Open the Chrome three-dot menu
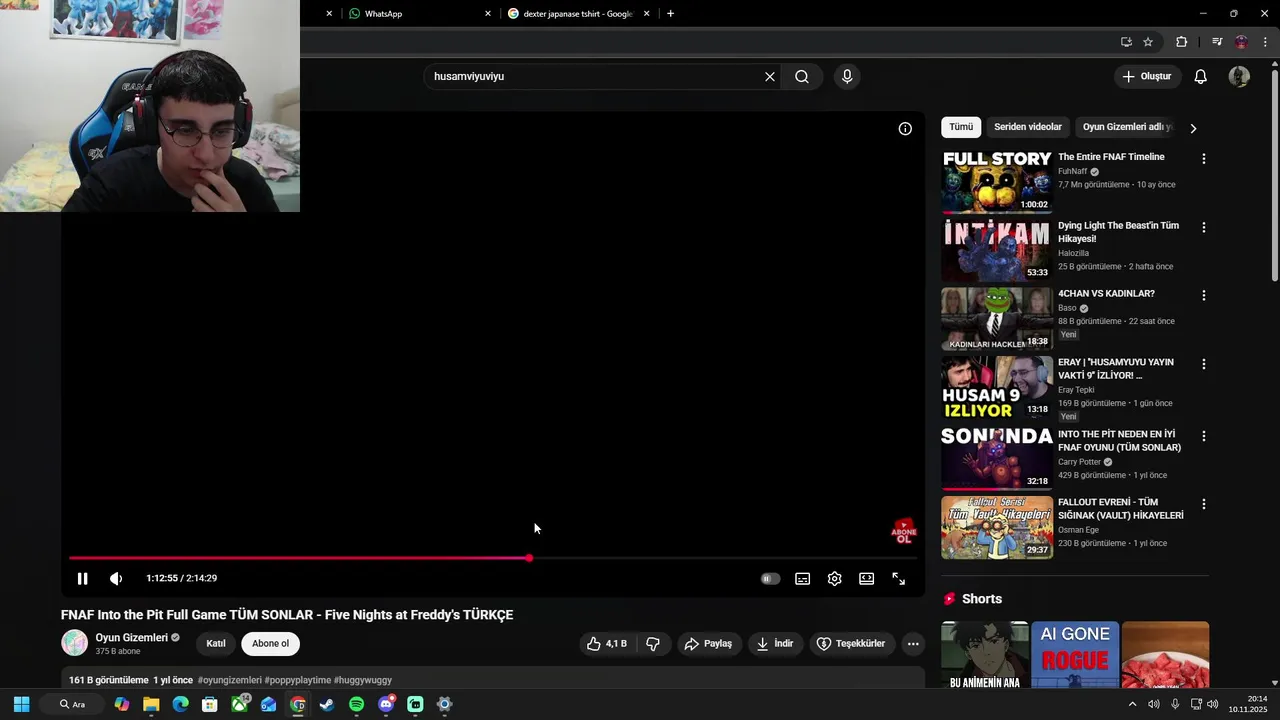Screen dimensions: 1280x720 (x=1265, y=42)
